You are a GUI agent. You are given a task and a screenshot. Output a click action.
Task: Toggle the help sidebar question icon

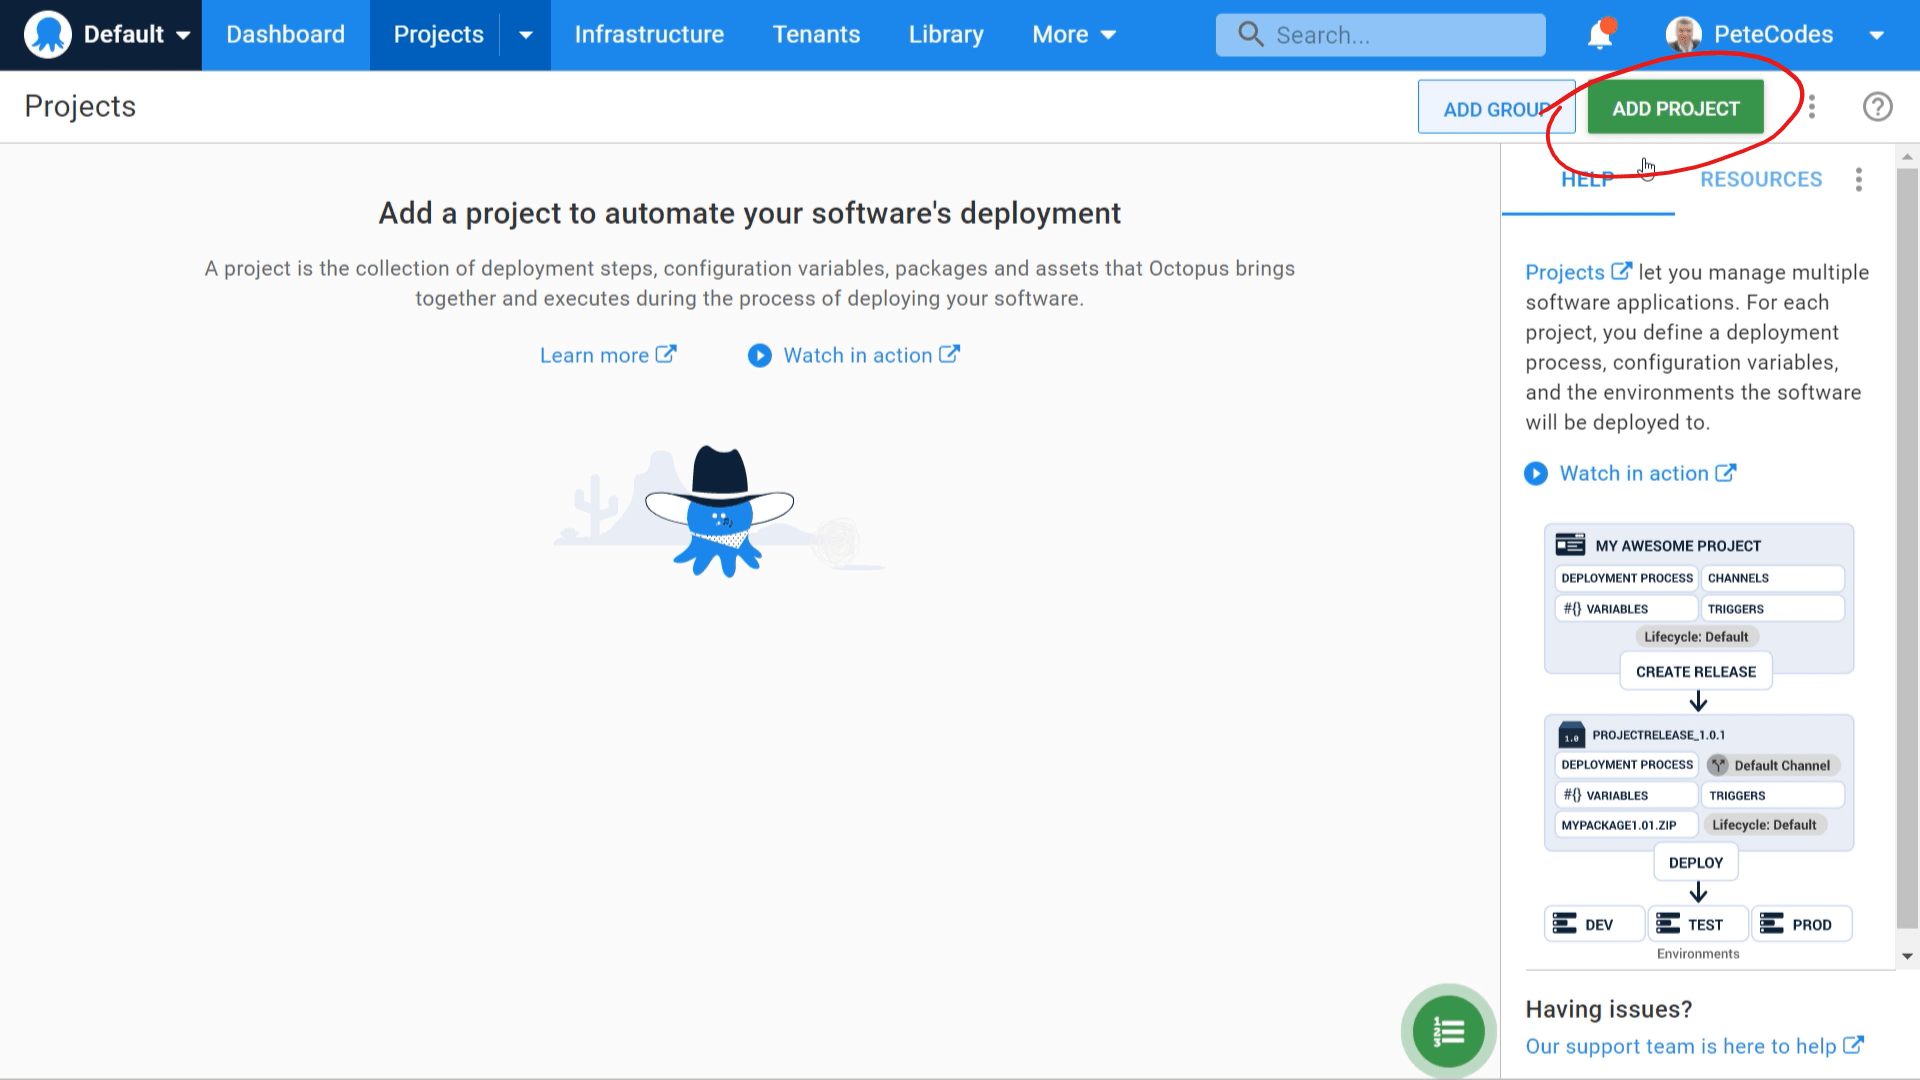[1877, 107]
